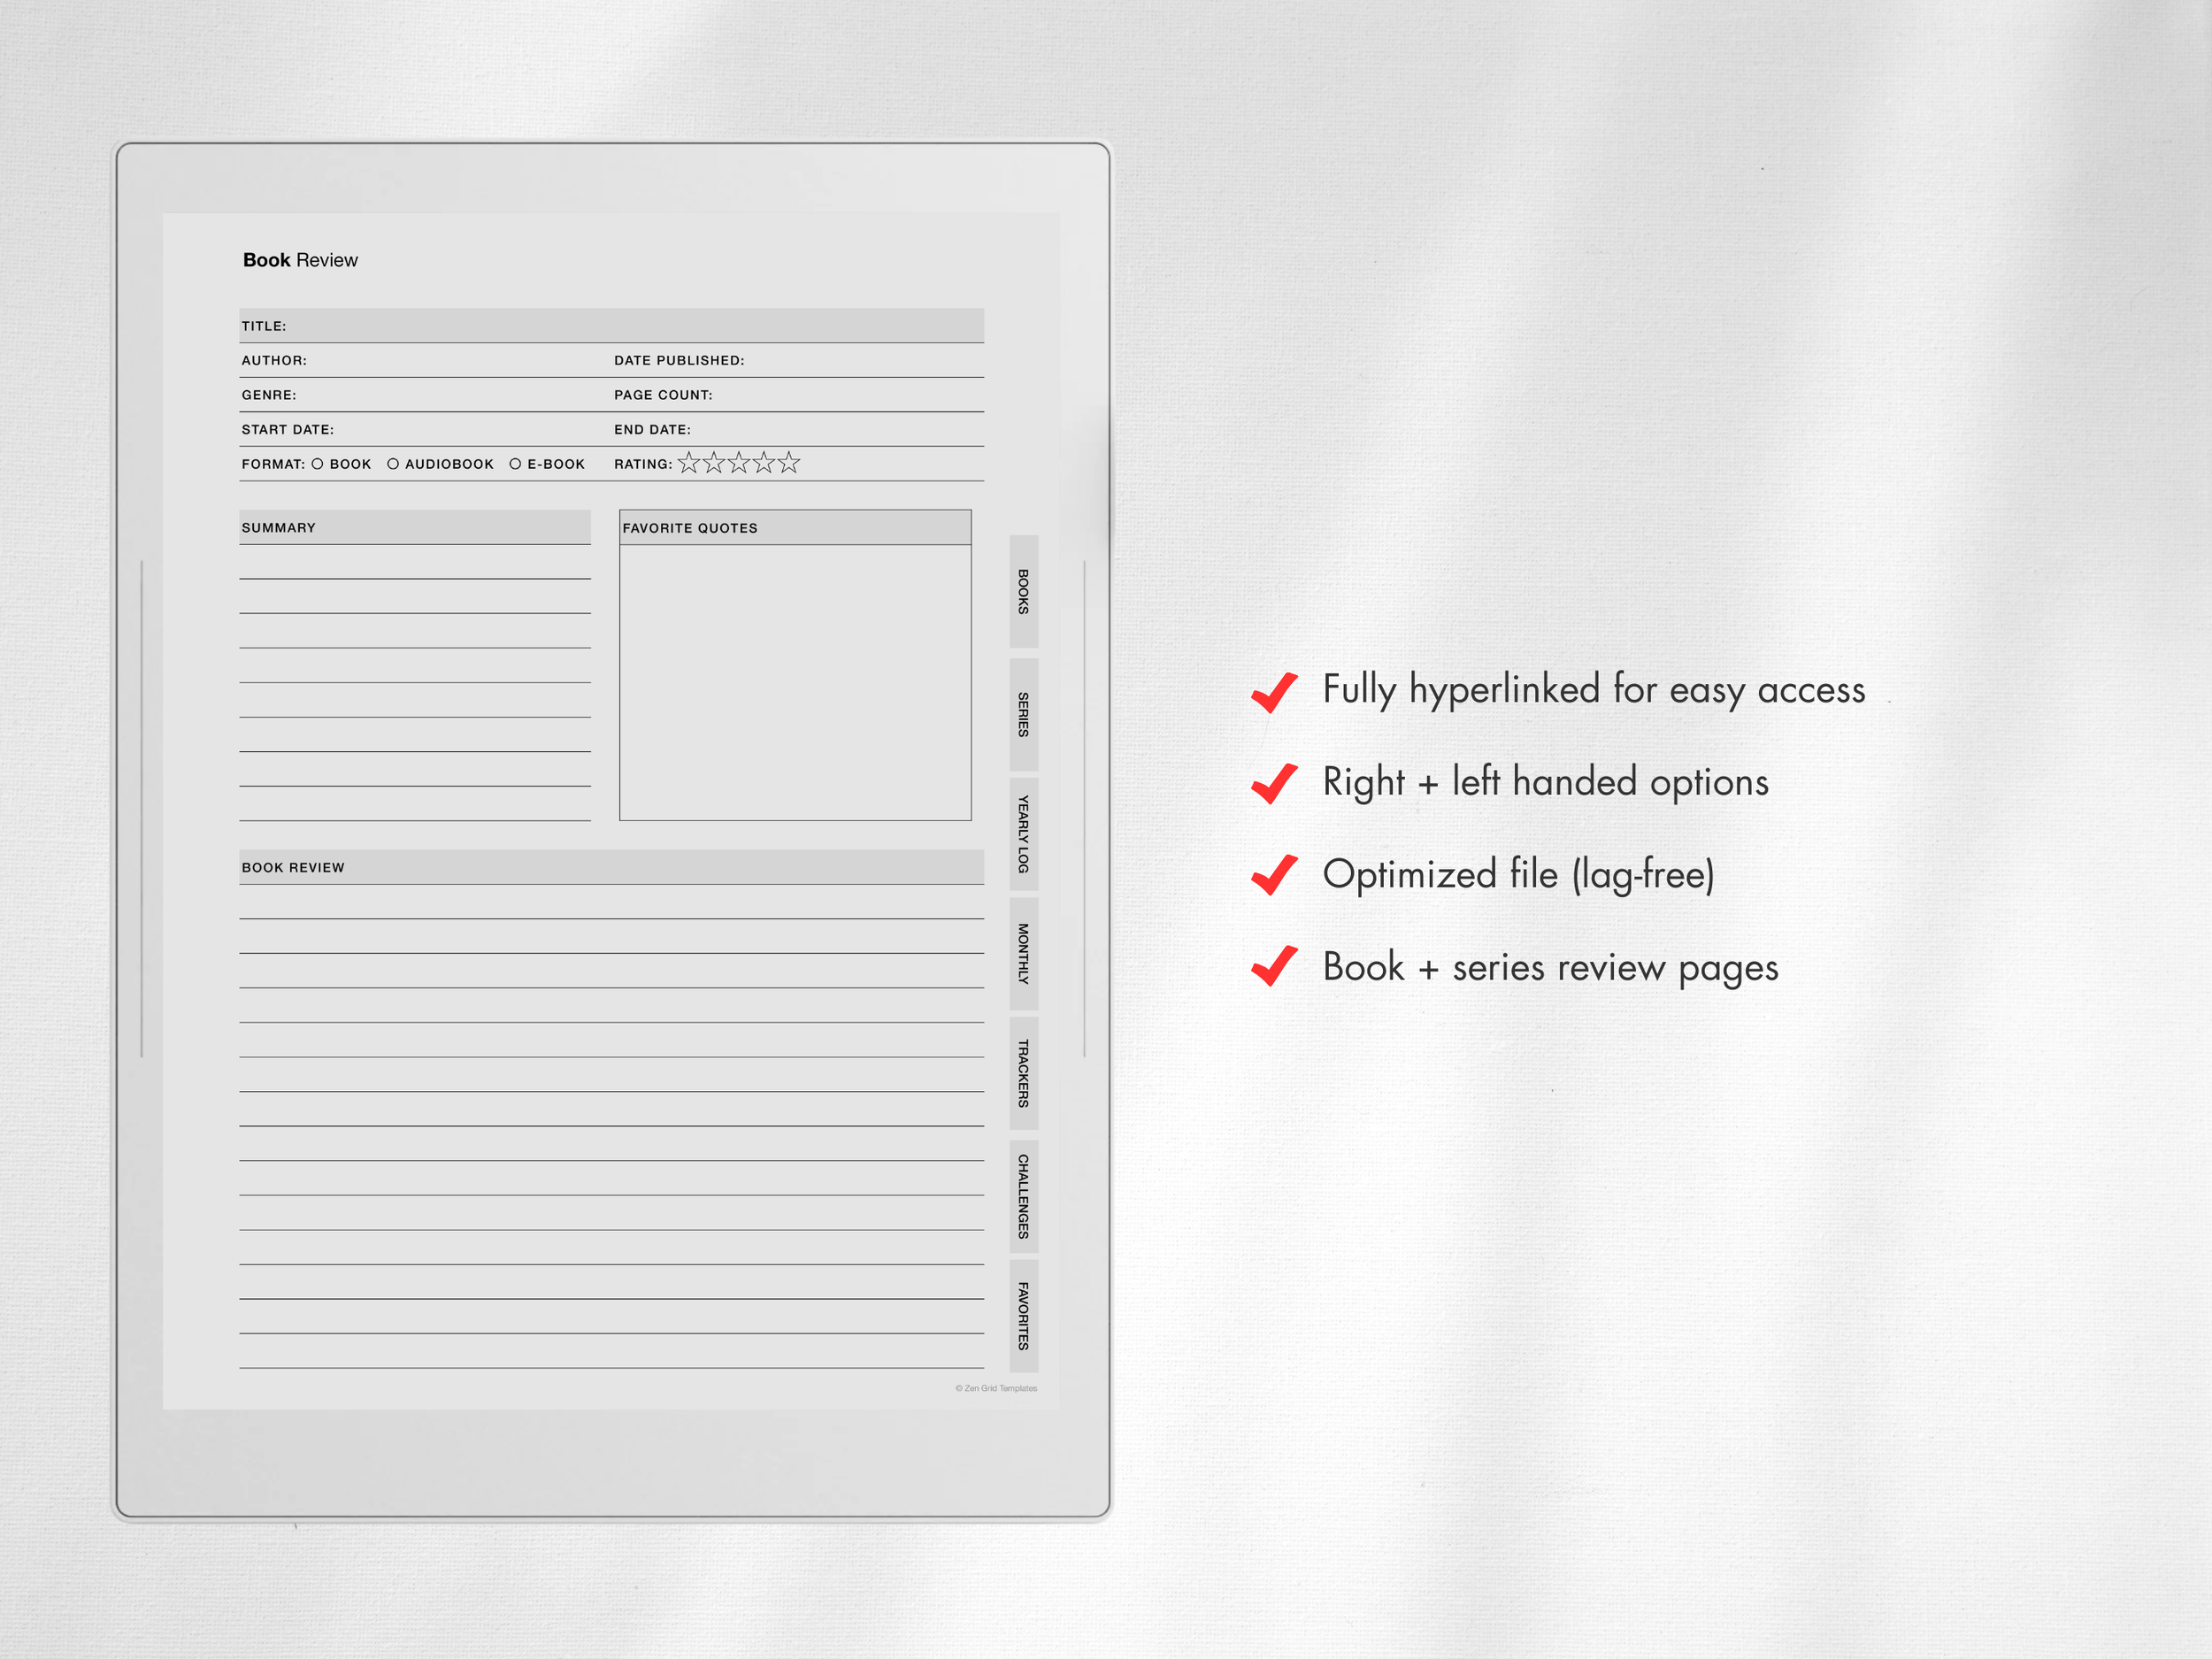This screenshot has height=1659, width=2212.
Task: Click 'Fully hyperlinked for easy access' text
Action: pyautogui.click(x=1594, y=690)
